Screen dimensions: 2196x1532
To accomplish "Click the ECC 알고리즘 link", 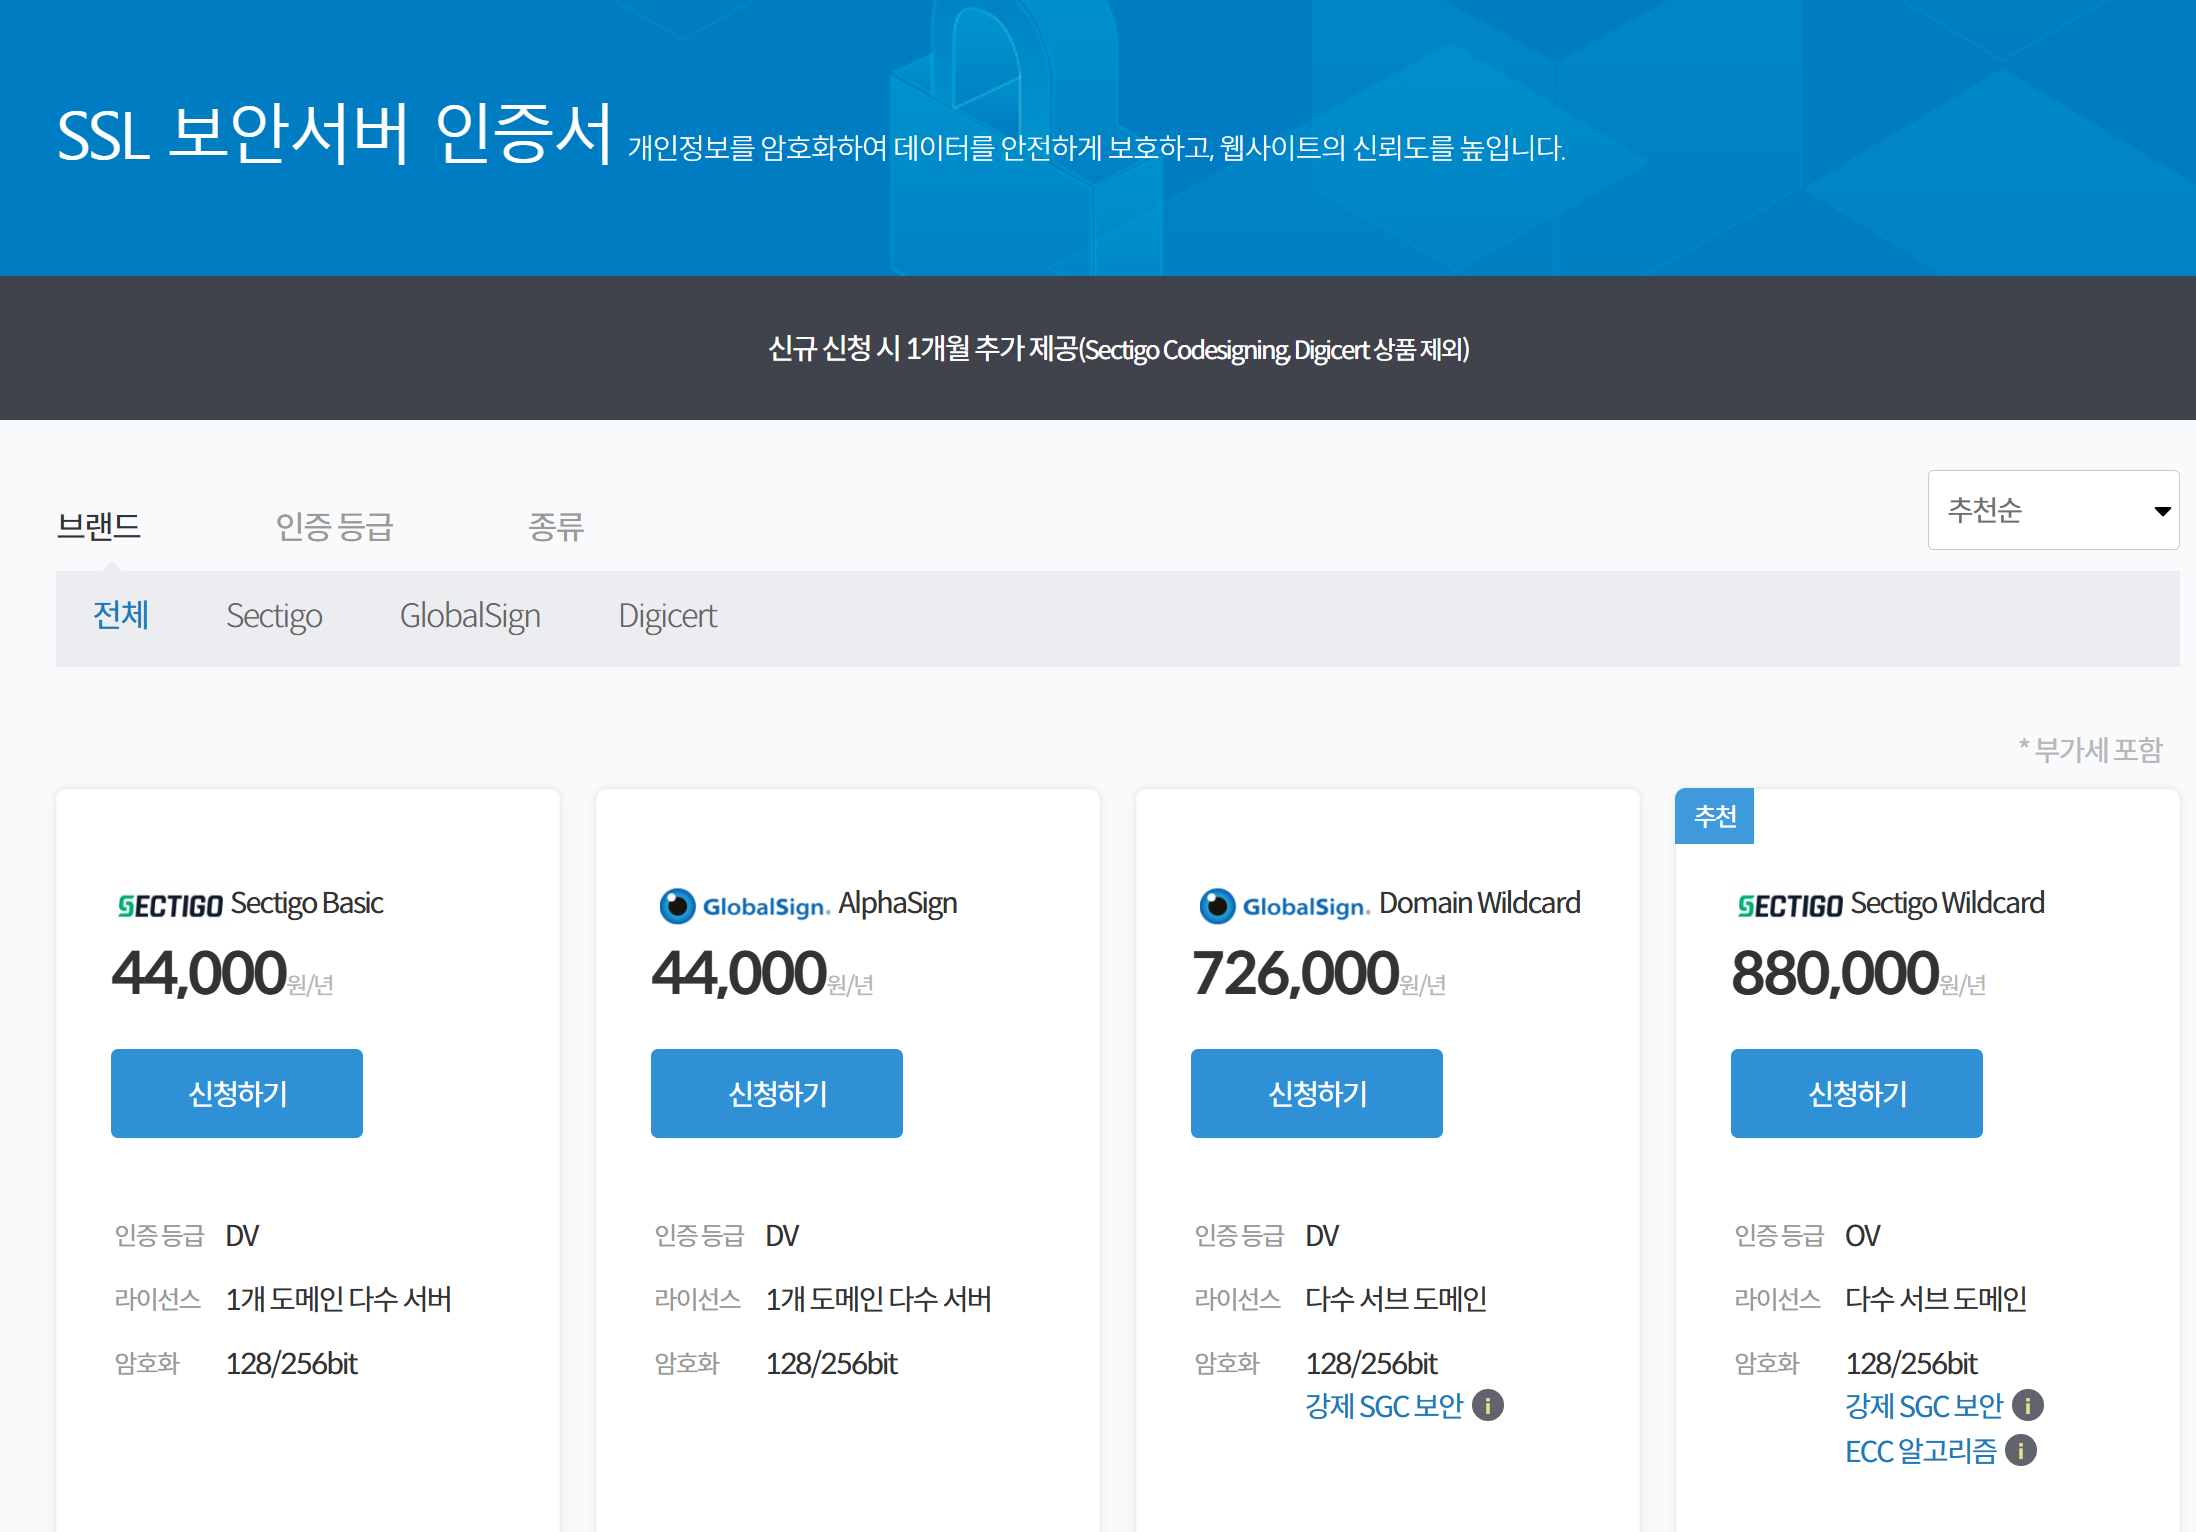I will pos(1920,1451).
